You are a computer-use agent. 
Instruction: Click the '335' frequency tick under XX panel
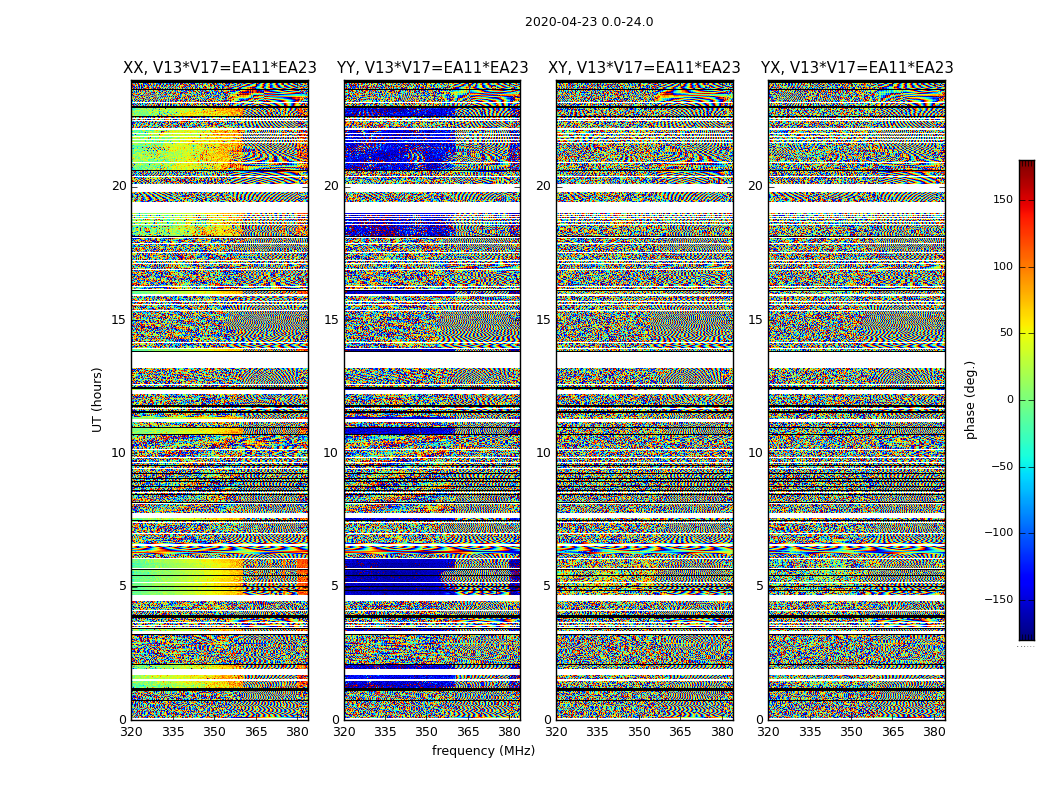coord(173,732)
